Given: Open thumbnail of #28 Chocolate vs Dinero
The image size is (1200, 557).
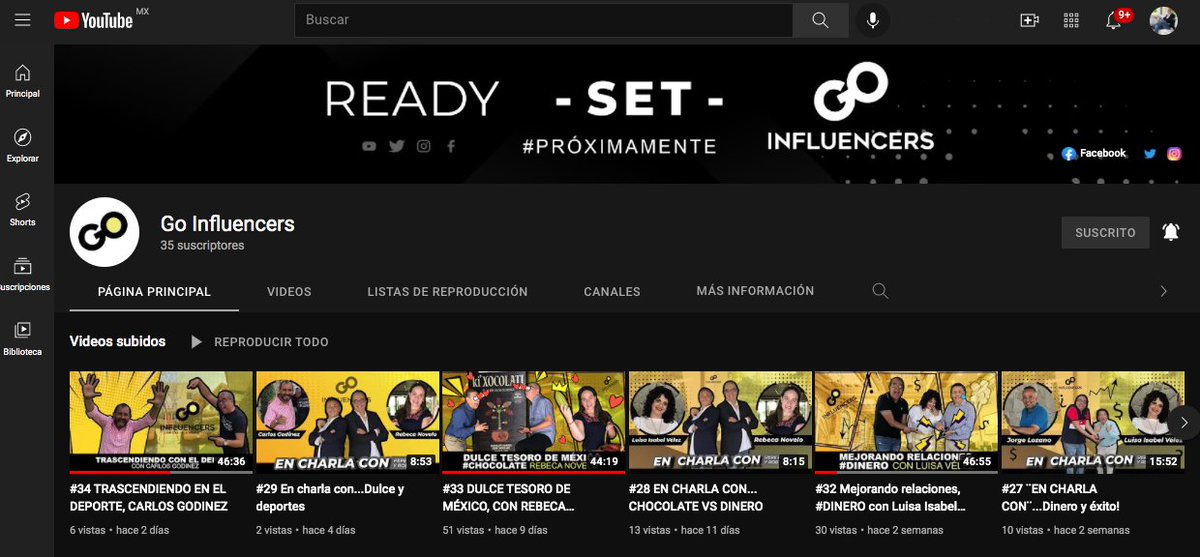Looking at the screenshot, I should 719,422.
